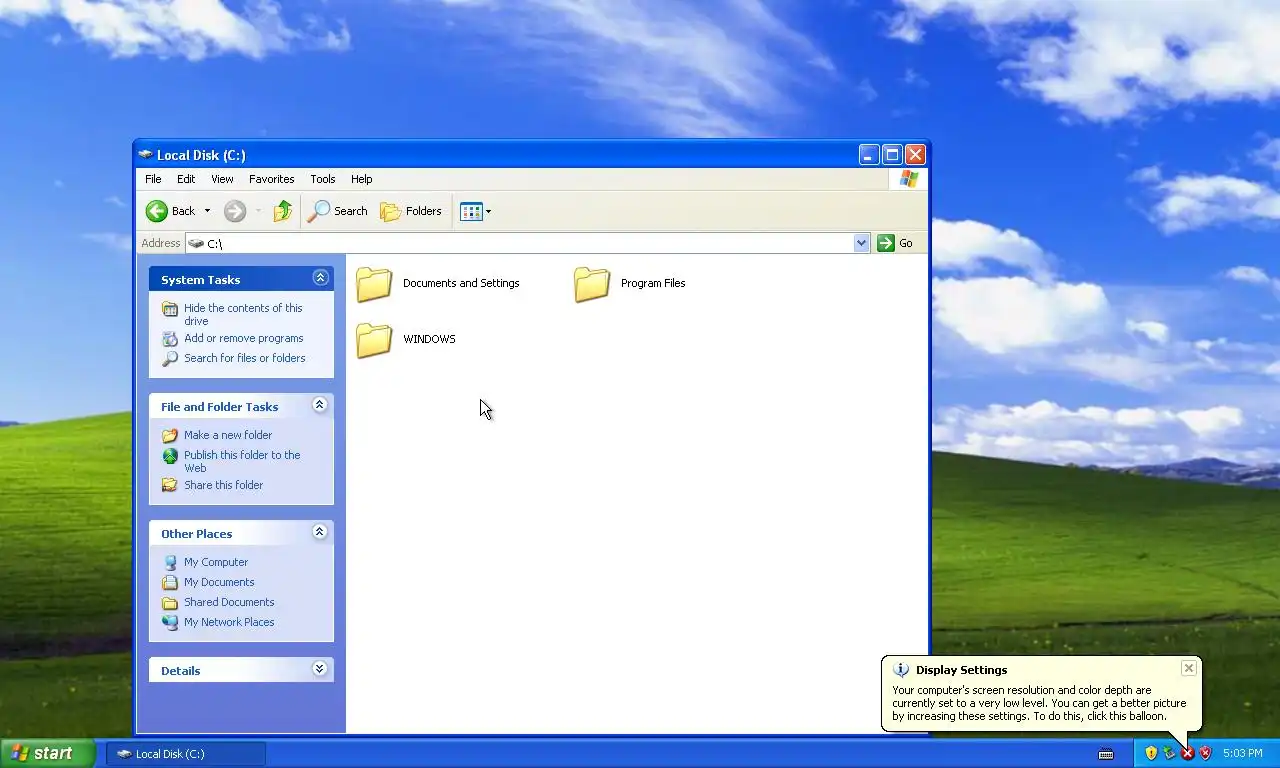
Task: Expand the Address bar dropdown
Action: tap(862, 243)
